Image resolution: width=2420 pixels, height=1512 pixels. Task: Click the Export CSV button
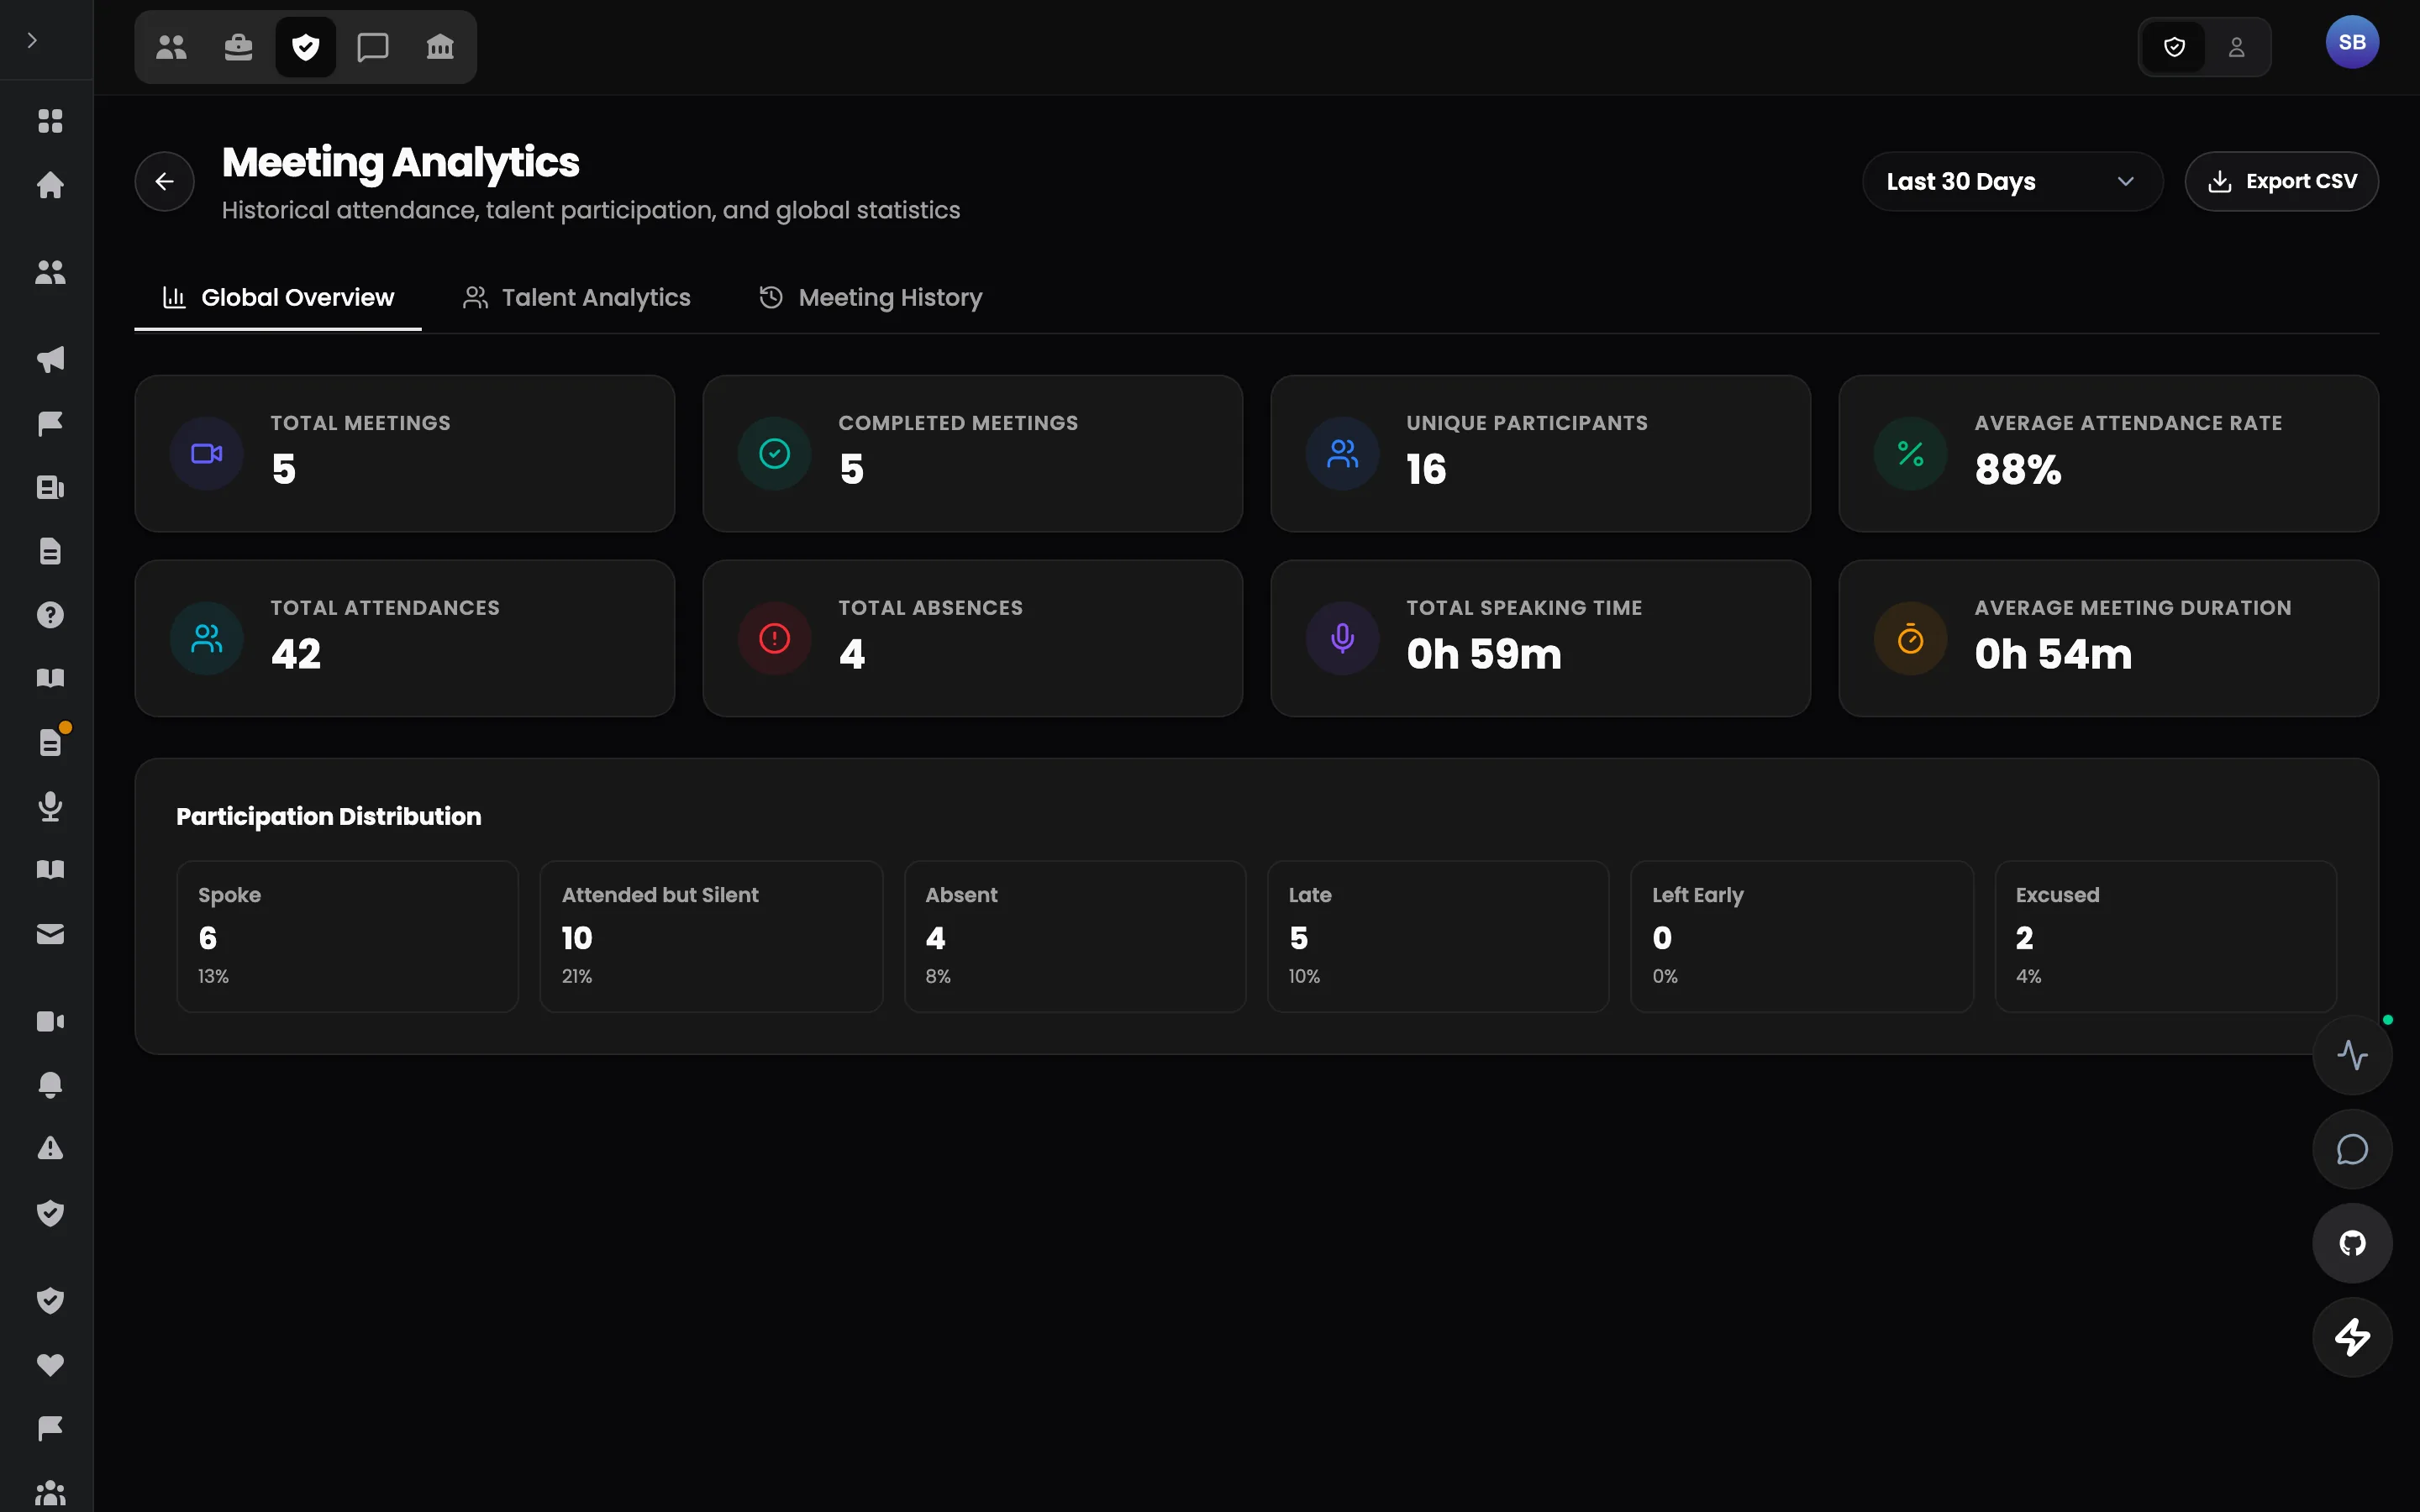2281,181
